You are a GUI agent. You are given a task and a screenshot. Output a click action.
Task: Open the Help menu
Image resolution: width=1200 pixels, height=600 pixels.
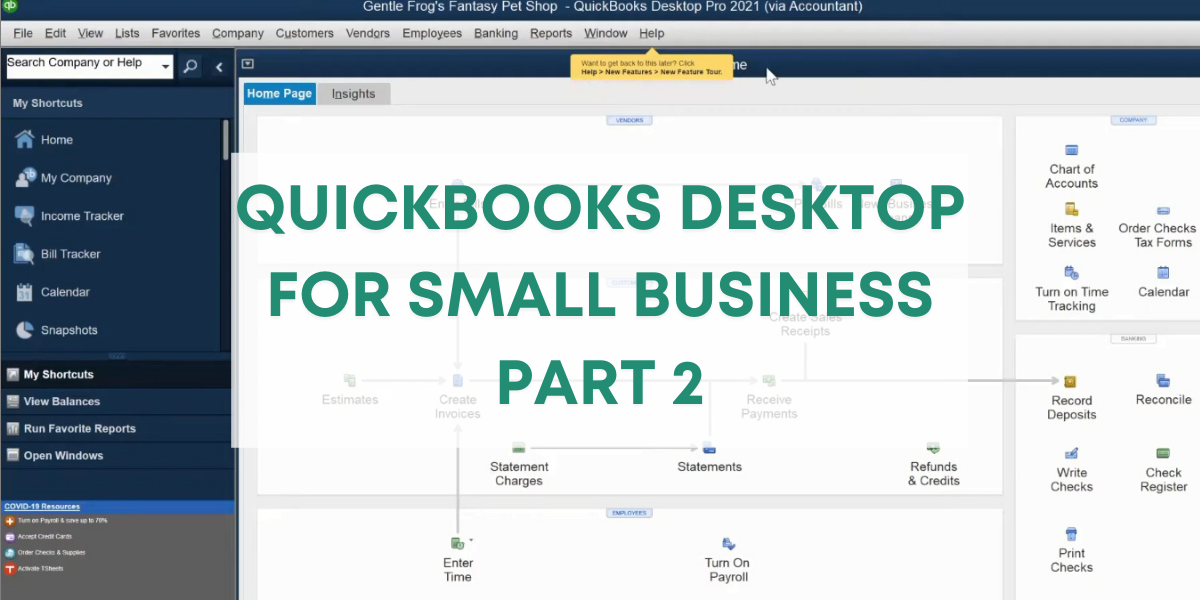652,33
